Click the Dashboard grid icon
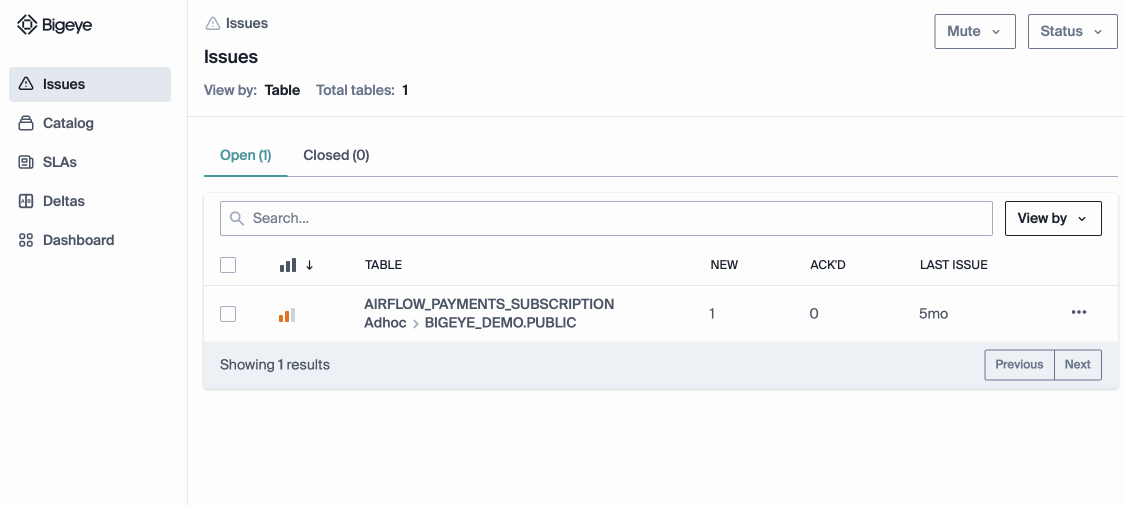Image resolution: width=1124 pixels, height=505 pixels. [26, 240]
